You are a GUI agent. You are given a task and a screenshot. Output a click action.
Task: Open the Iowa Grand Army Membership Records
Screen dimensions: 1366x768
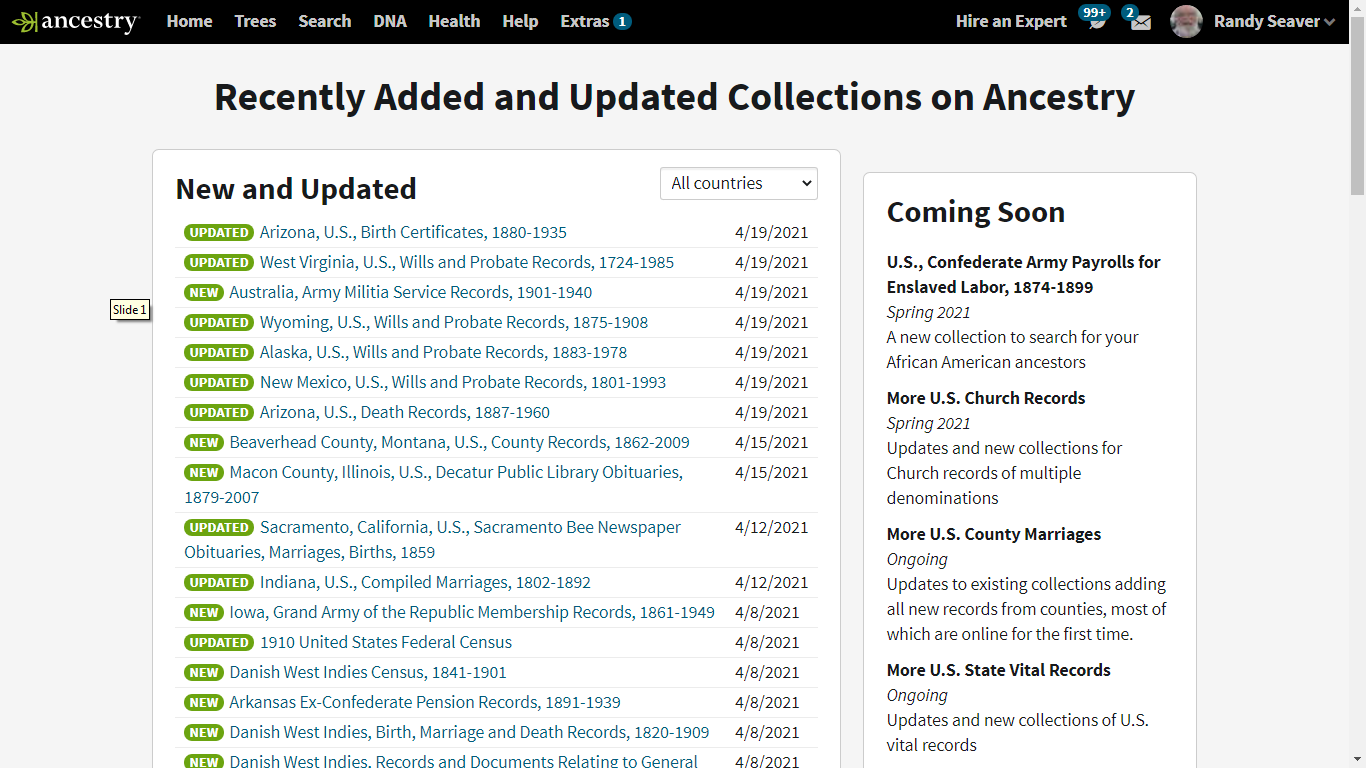tap(471, 612)
